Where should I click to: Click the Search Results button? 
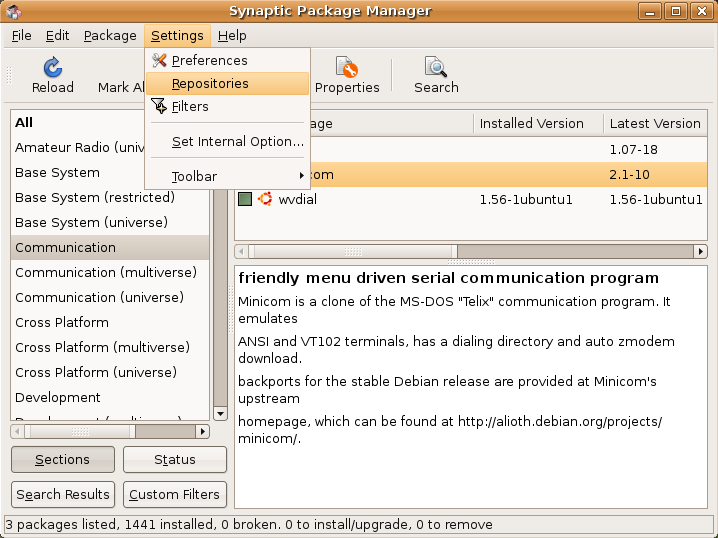point(63,495)
